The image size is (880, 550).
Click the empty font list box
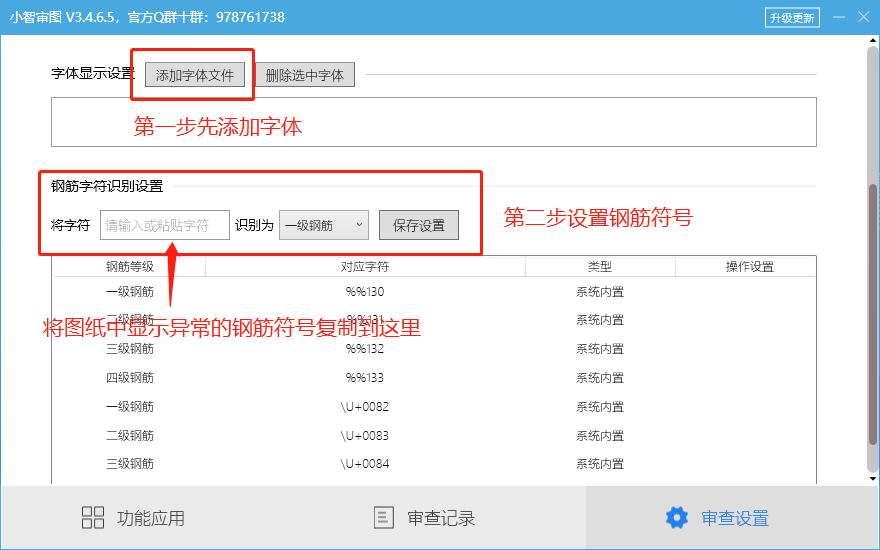433,122
